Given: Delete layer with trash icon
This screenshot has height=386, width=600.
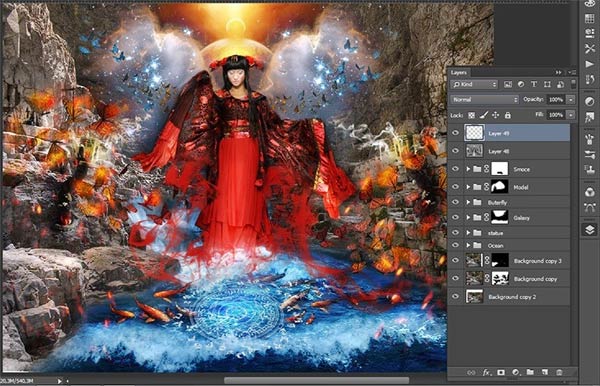Looking at the screenshot, I should [559, 372].
